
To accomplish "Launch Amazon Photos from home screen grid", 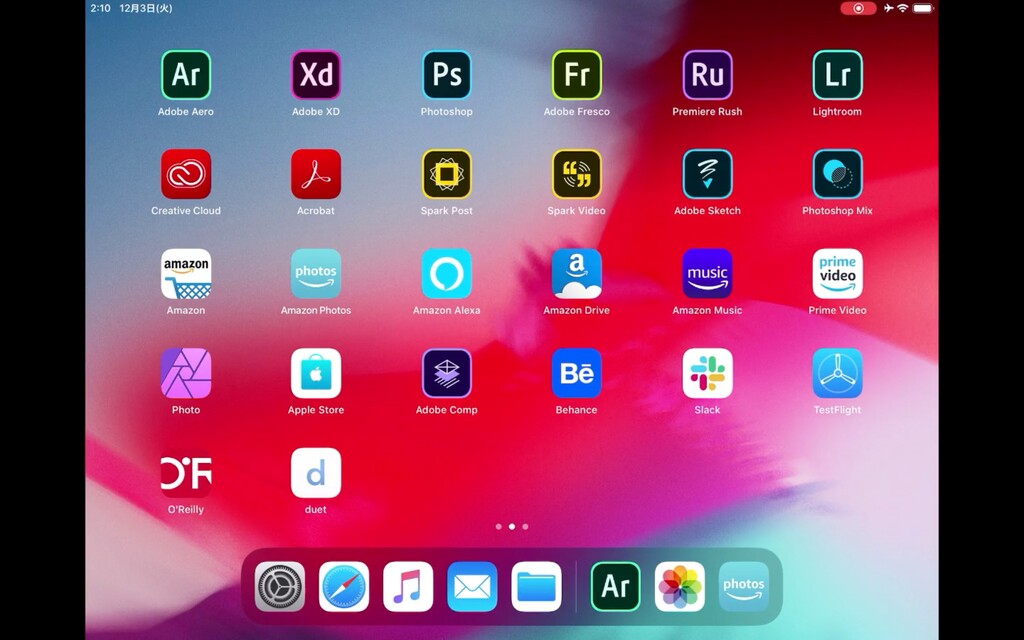I will 316,274.
